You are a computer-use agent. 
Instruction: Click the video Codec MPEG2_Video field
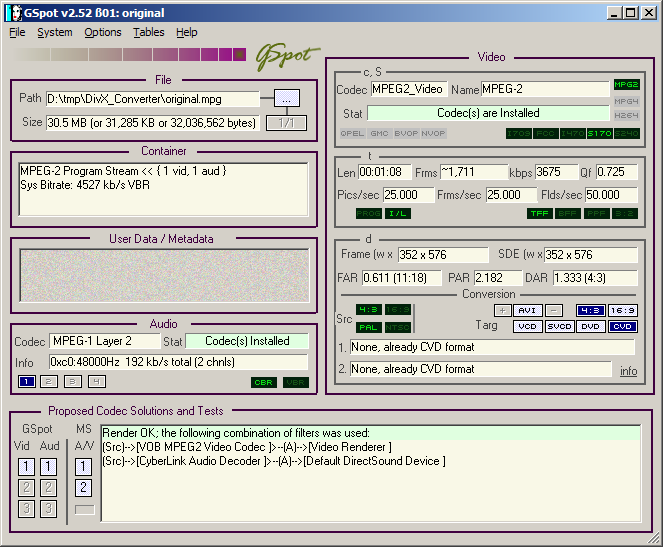click(x=408, y=89)
